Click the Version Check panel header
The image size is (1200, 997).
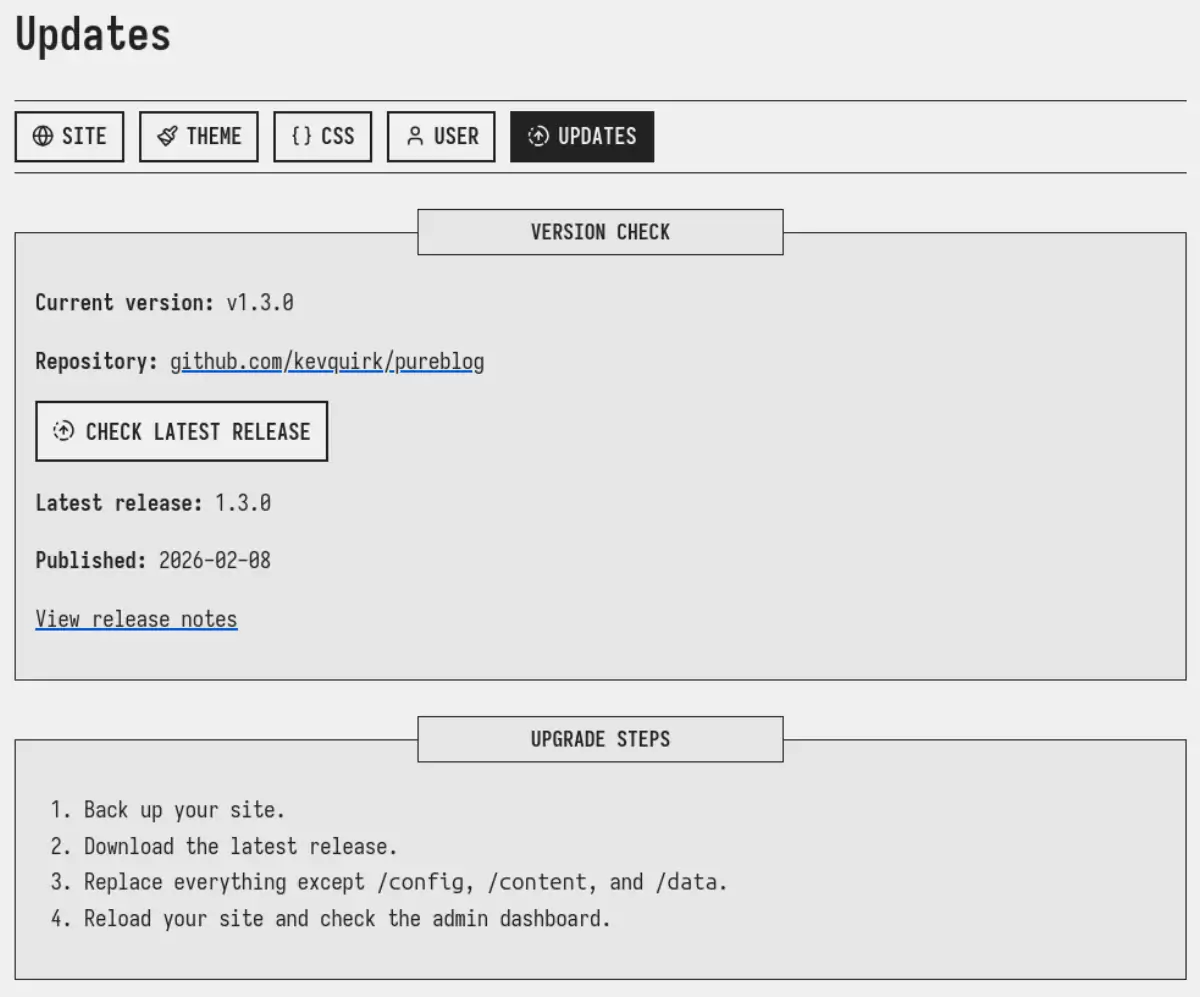point(600,232)
